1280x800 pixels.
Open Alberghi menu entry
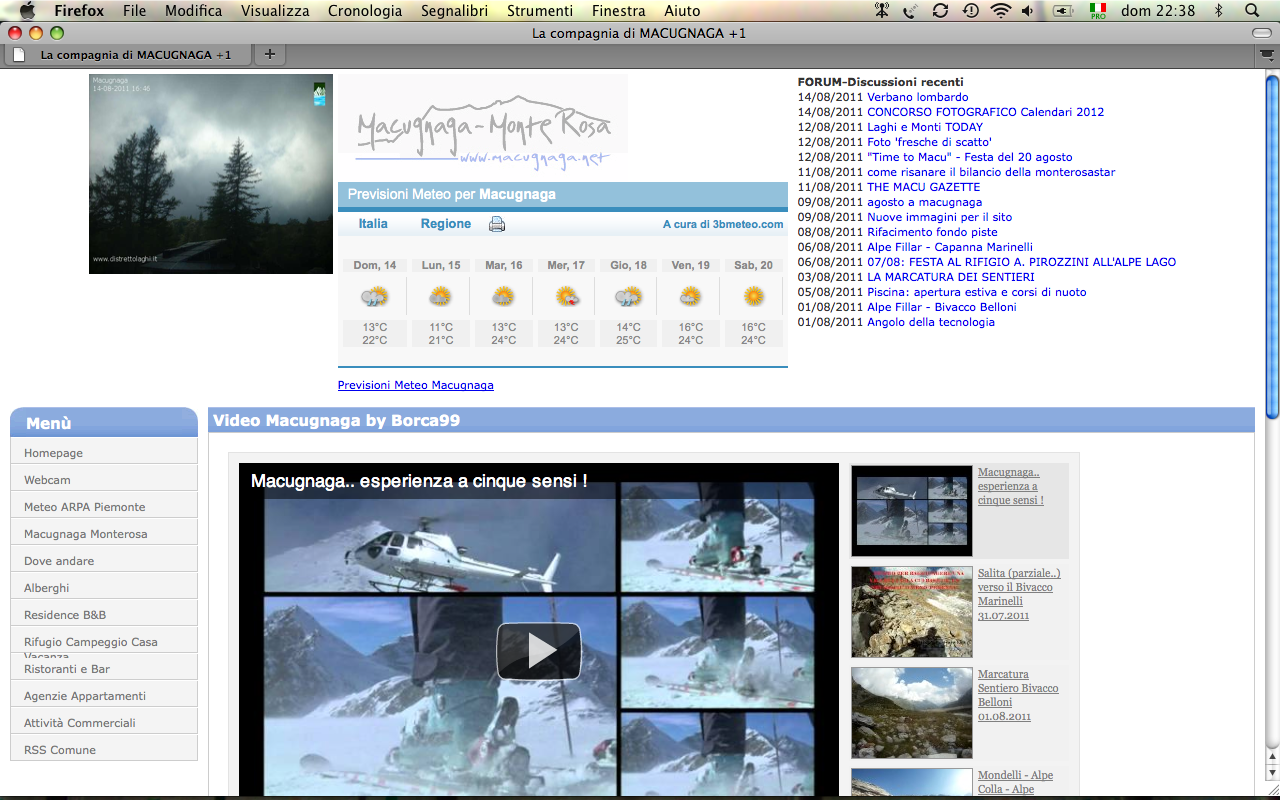[x=104, y=588]
